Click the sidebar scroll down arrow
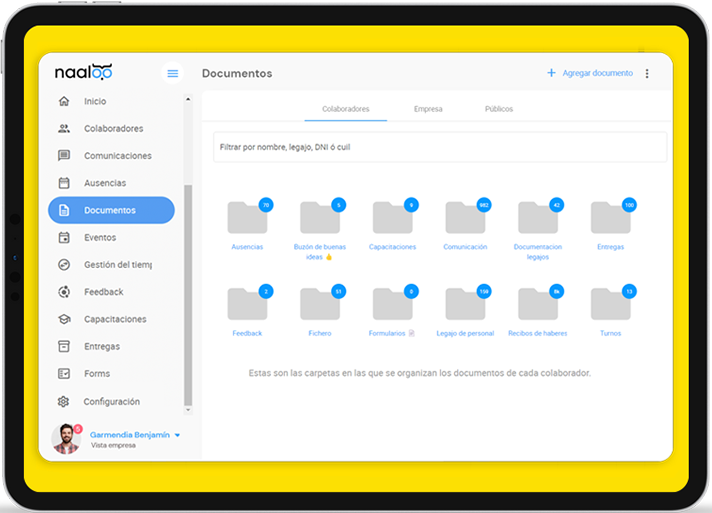 (x=188, y=409)
